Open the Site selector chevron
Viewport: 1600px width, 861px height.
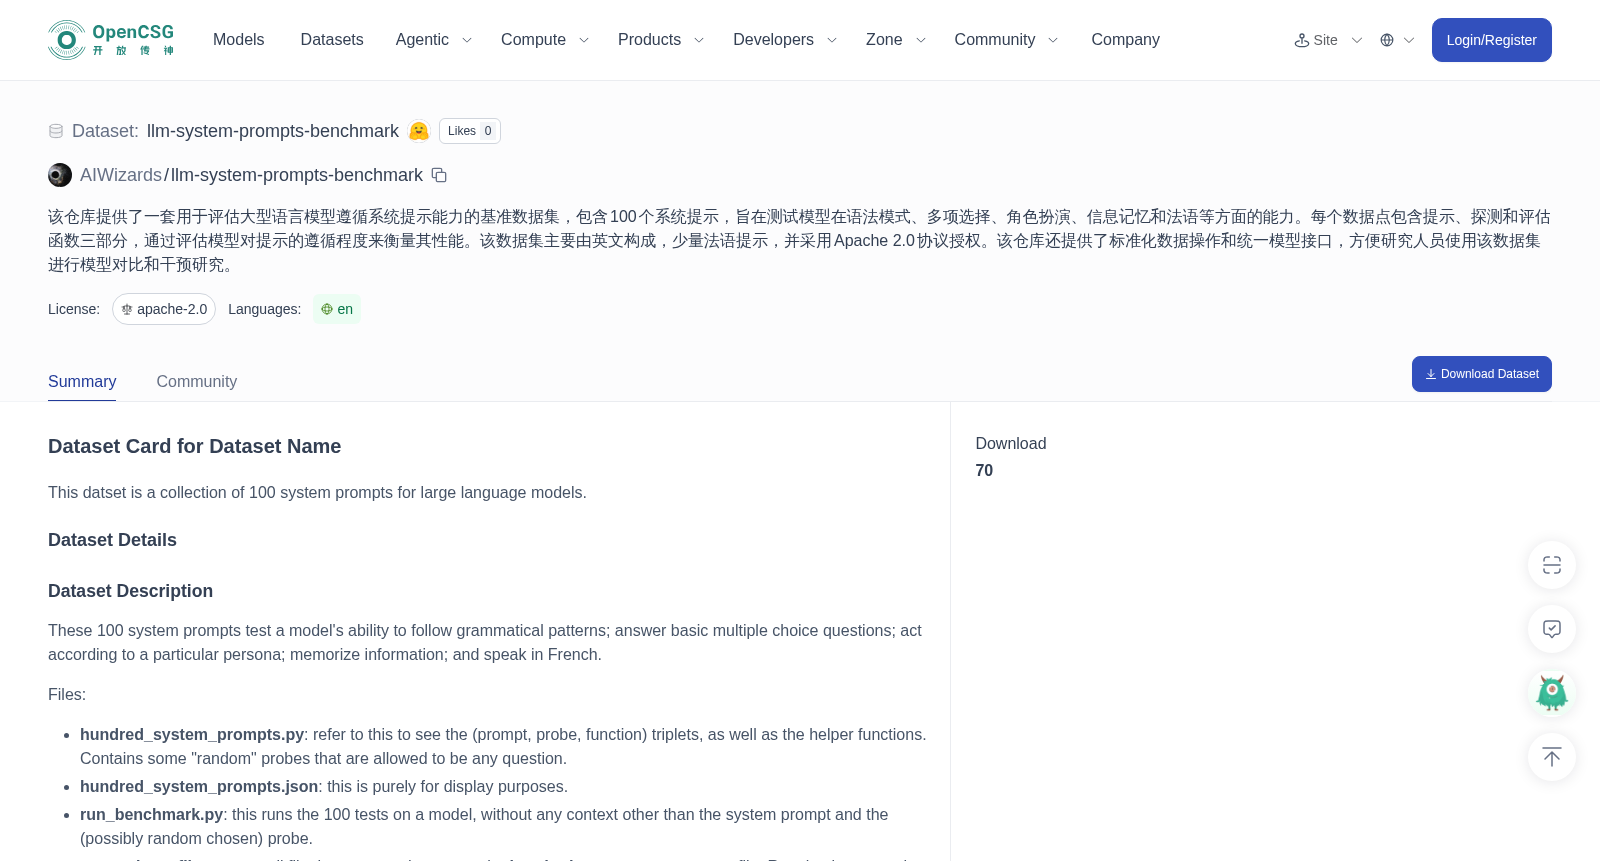[x=1357, y=40]
